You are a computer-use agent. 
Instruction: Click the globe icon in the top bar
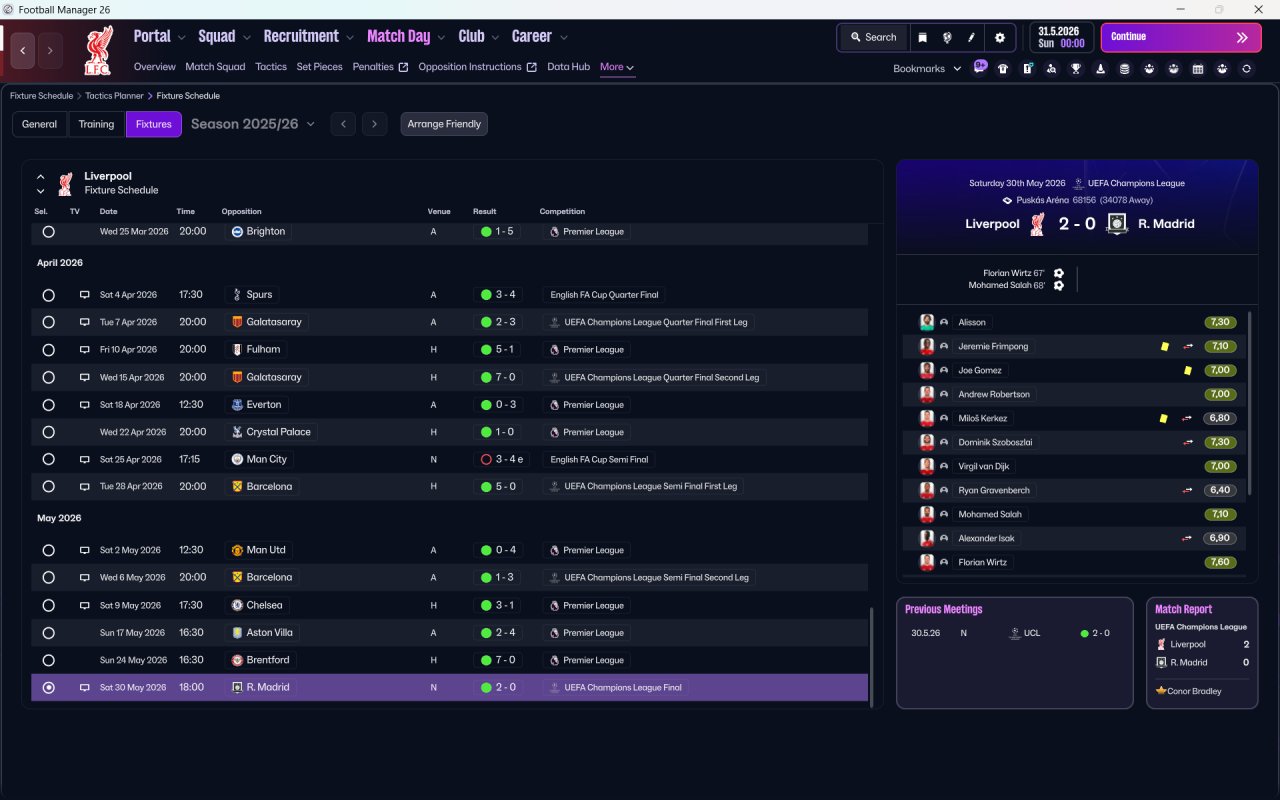click(x=947, y=37)
